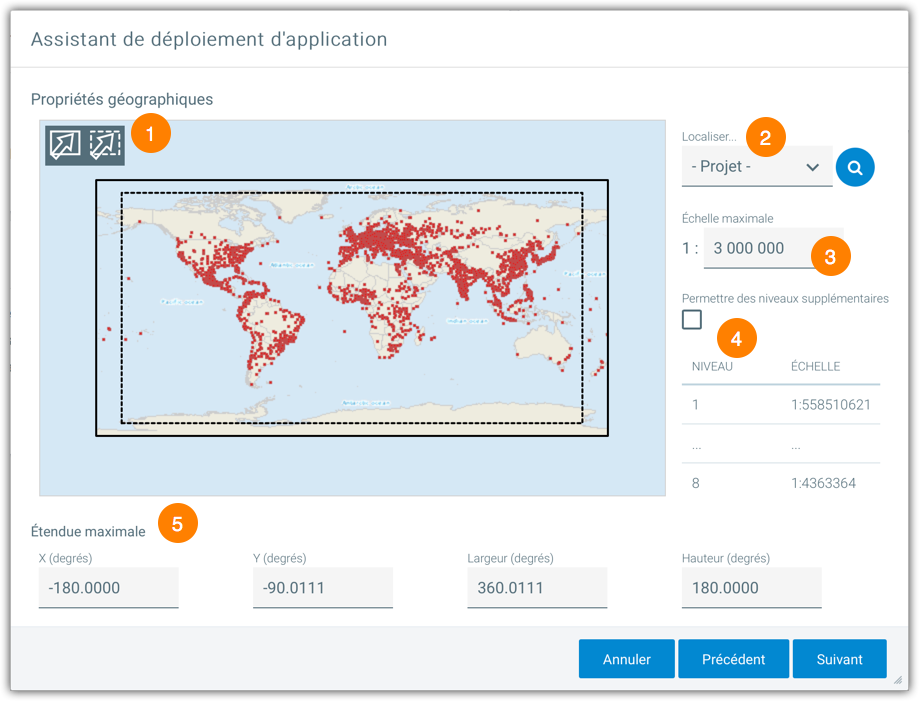Focus the Largeur (degrés) field
This screenshot has width=919, height=701.
pos(536,588)
